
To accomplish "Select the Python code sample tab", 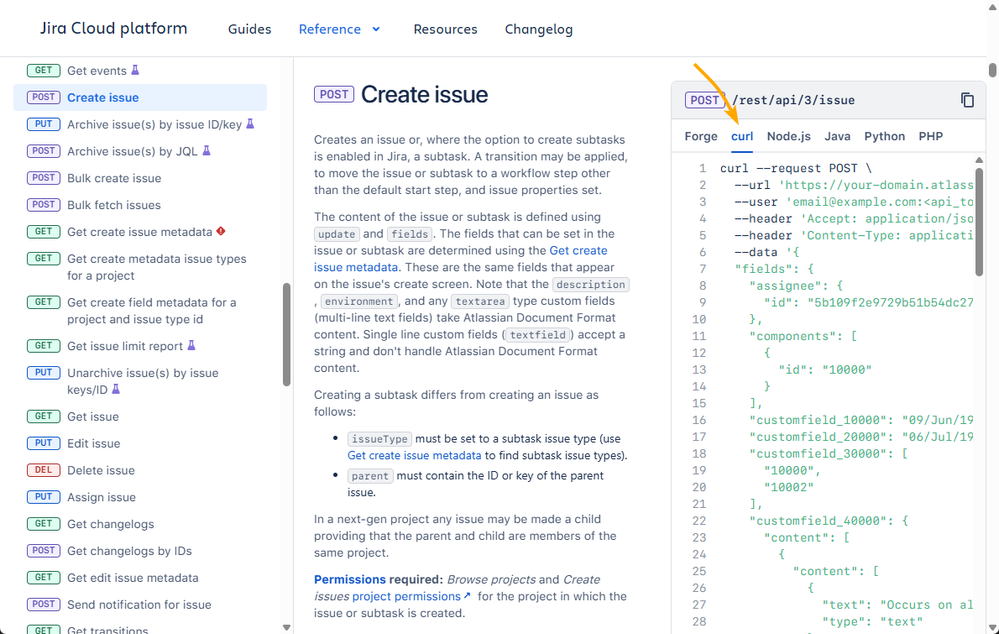I will [x=884, y=136].
